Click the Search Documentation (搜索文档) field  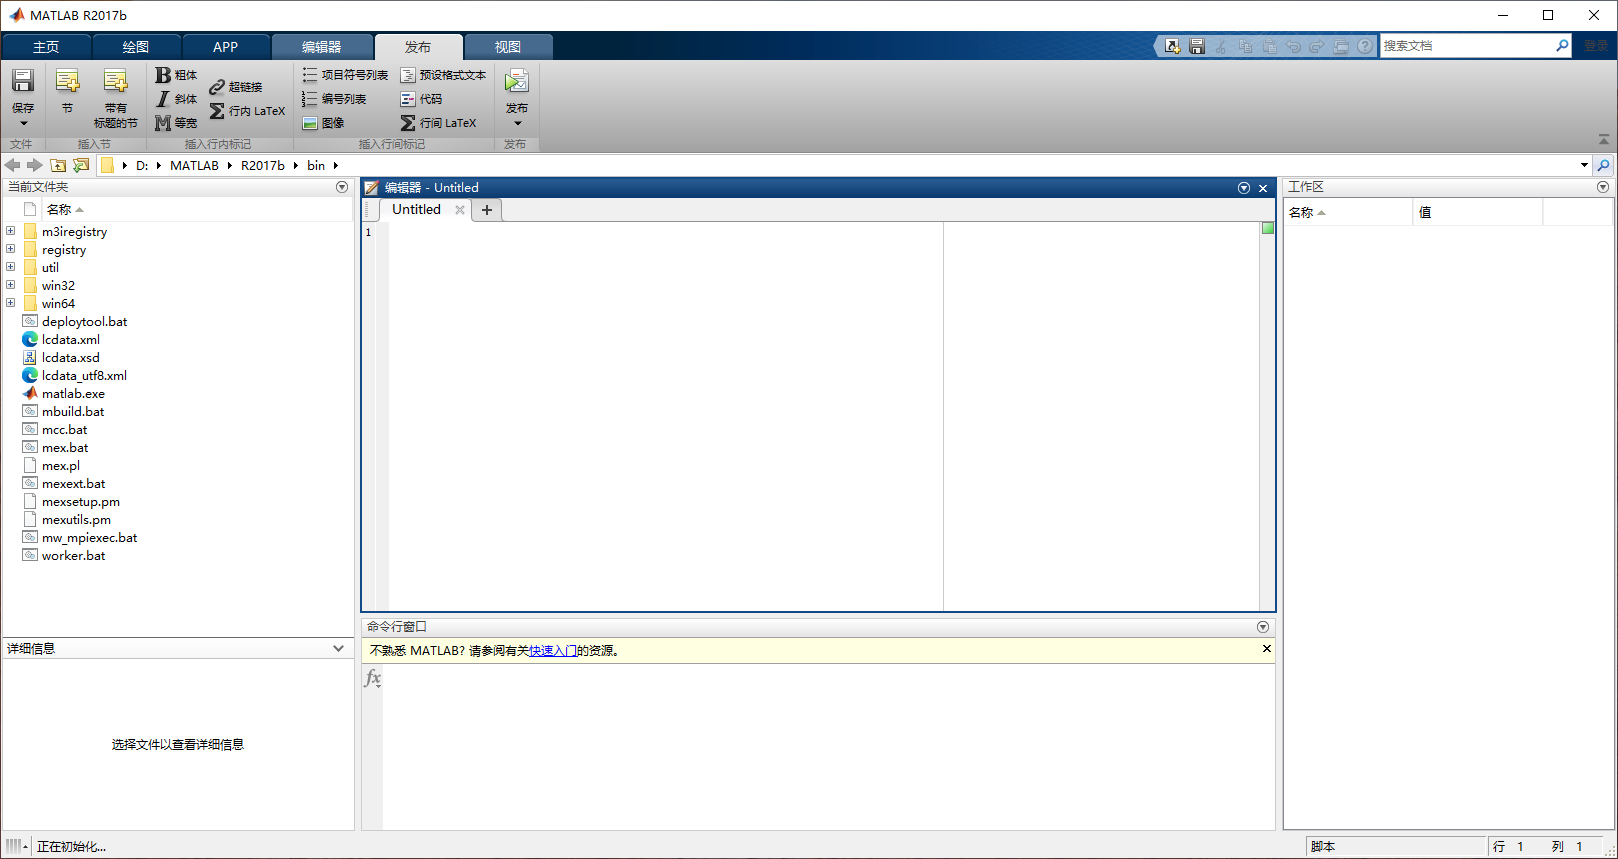[x=1467, y=46]
